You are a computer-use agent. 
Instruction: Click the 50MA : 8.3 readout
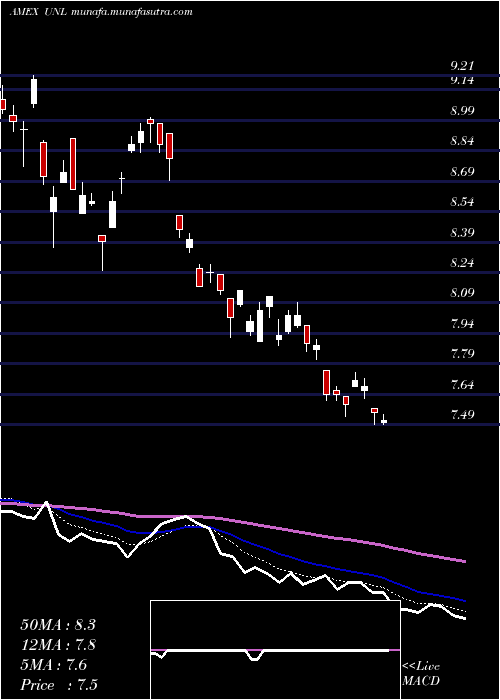(58, 625)
